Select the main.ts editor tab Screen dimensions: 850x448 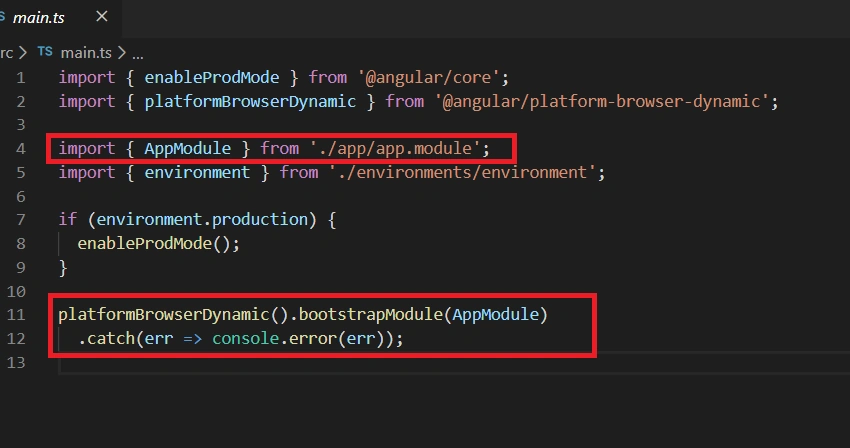pos(54,17)
